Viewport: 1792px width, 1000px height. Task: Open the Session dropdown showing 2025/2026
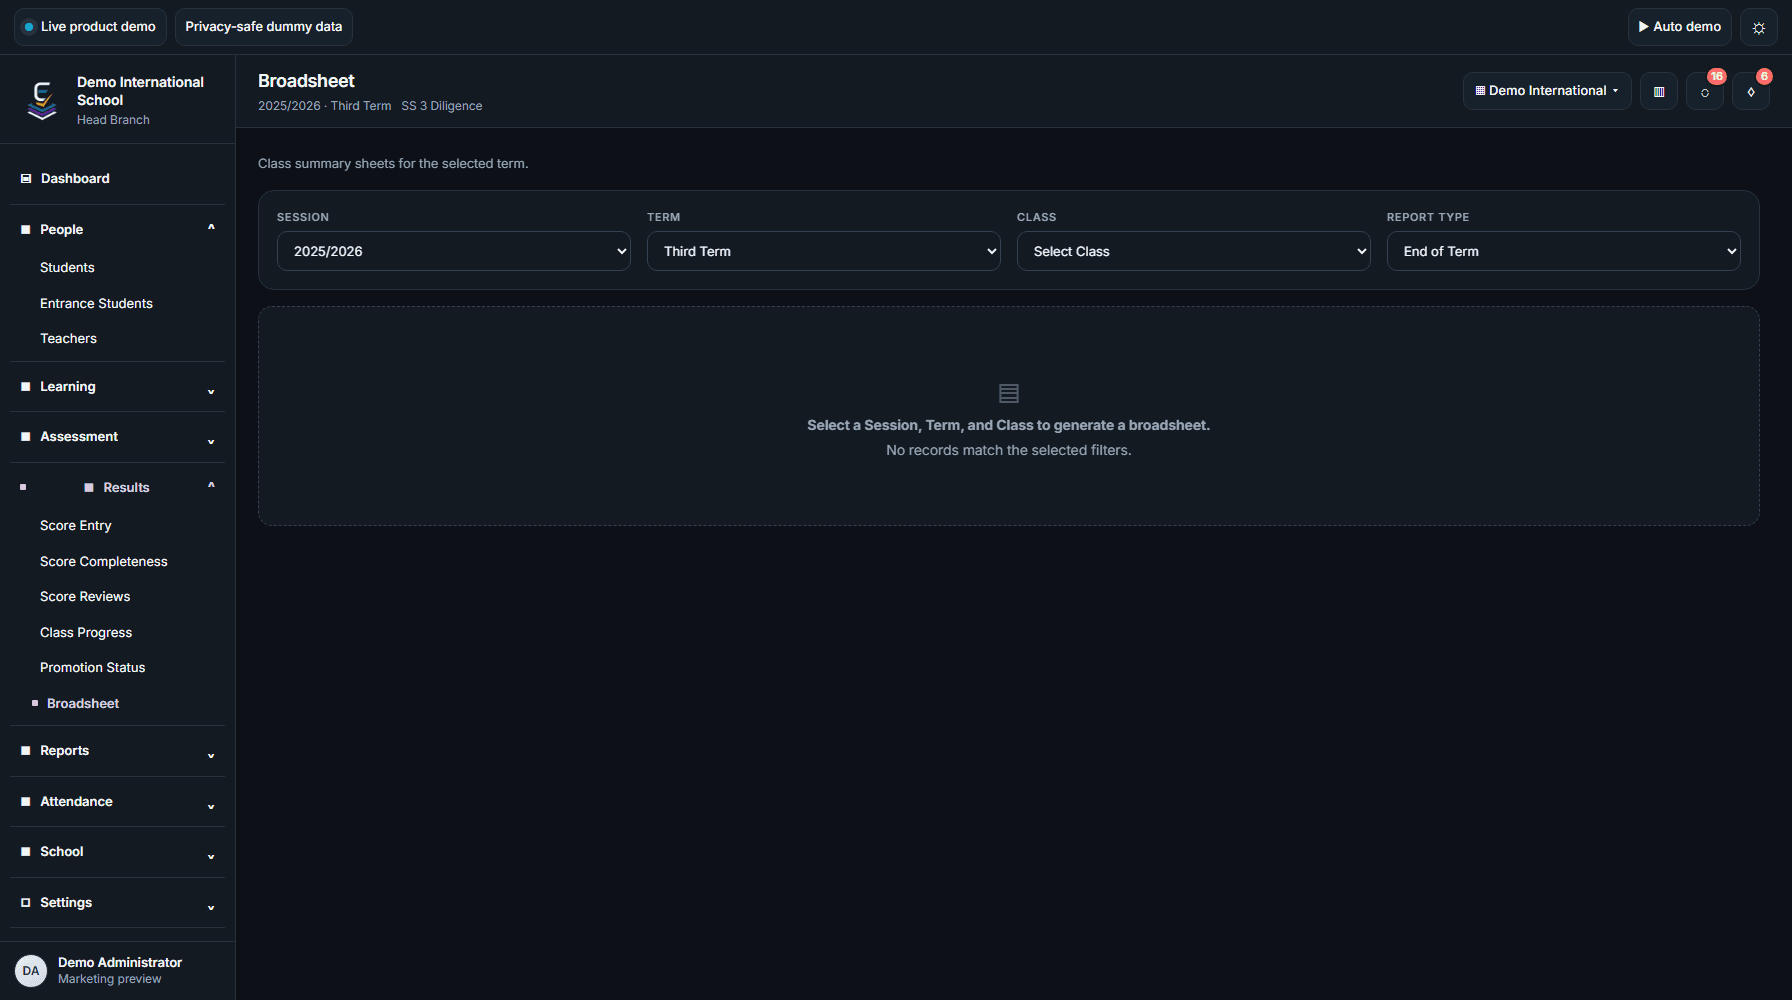454,251
